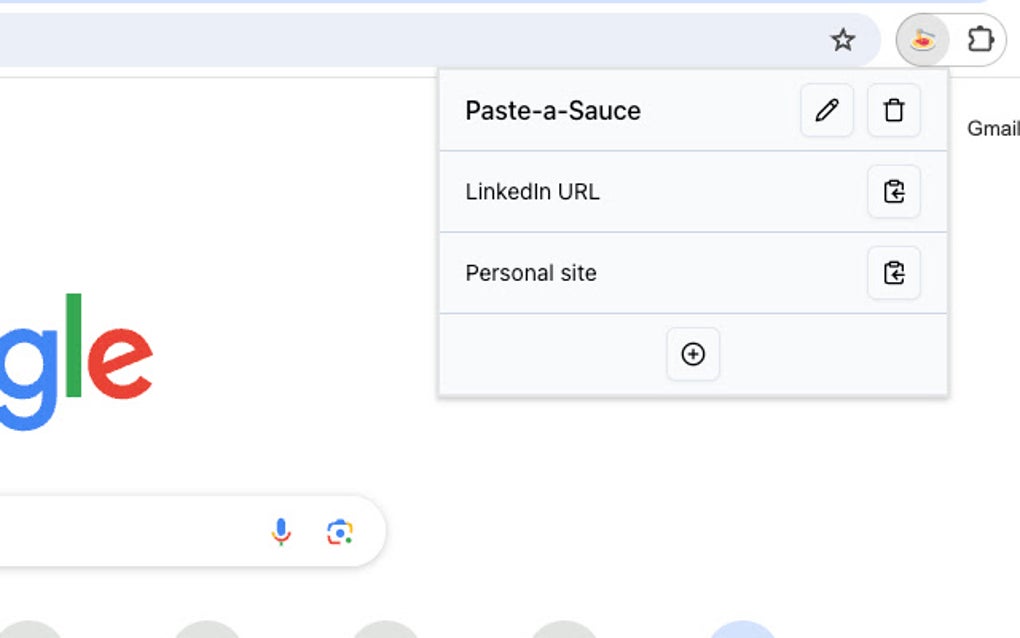Open the Chrome extensions puzzle icon

(980, 40)
